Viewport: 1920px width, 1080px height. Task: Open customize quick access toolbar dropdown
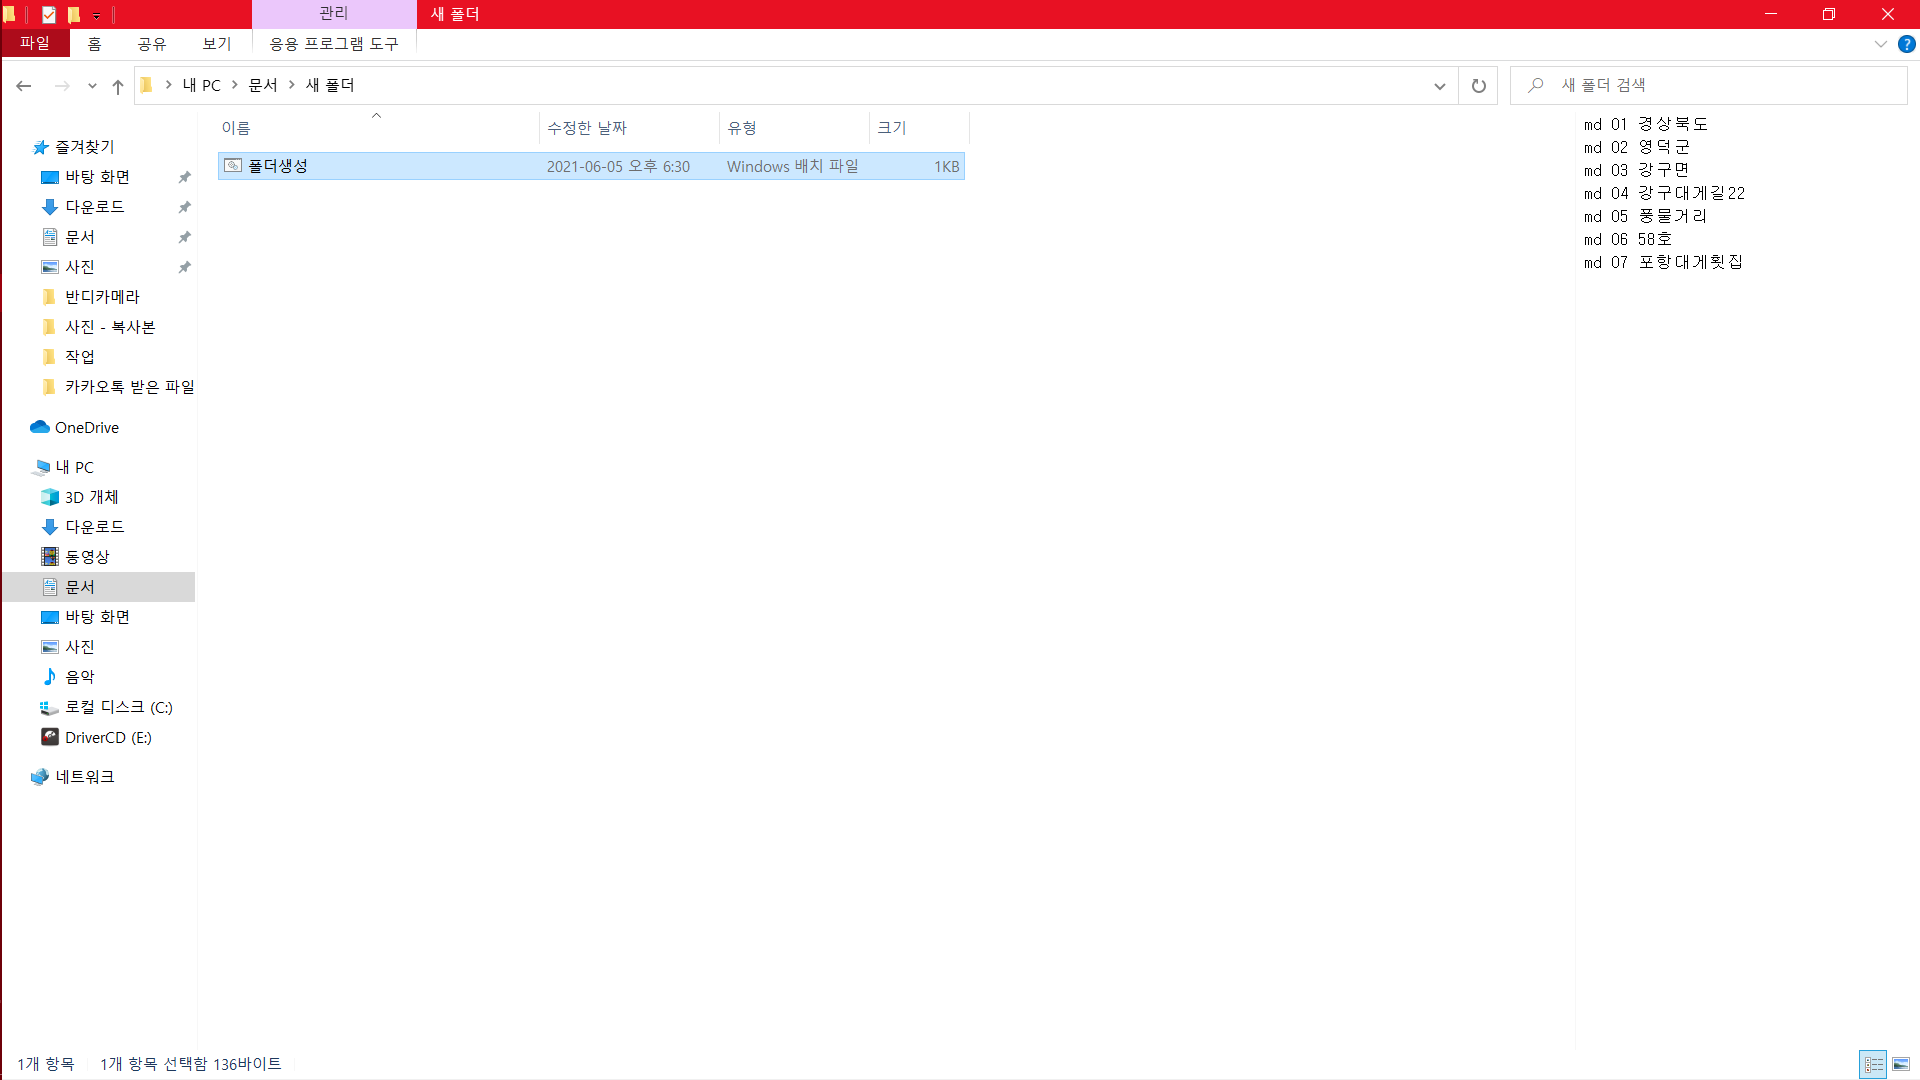(x=96, y=15)
